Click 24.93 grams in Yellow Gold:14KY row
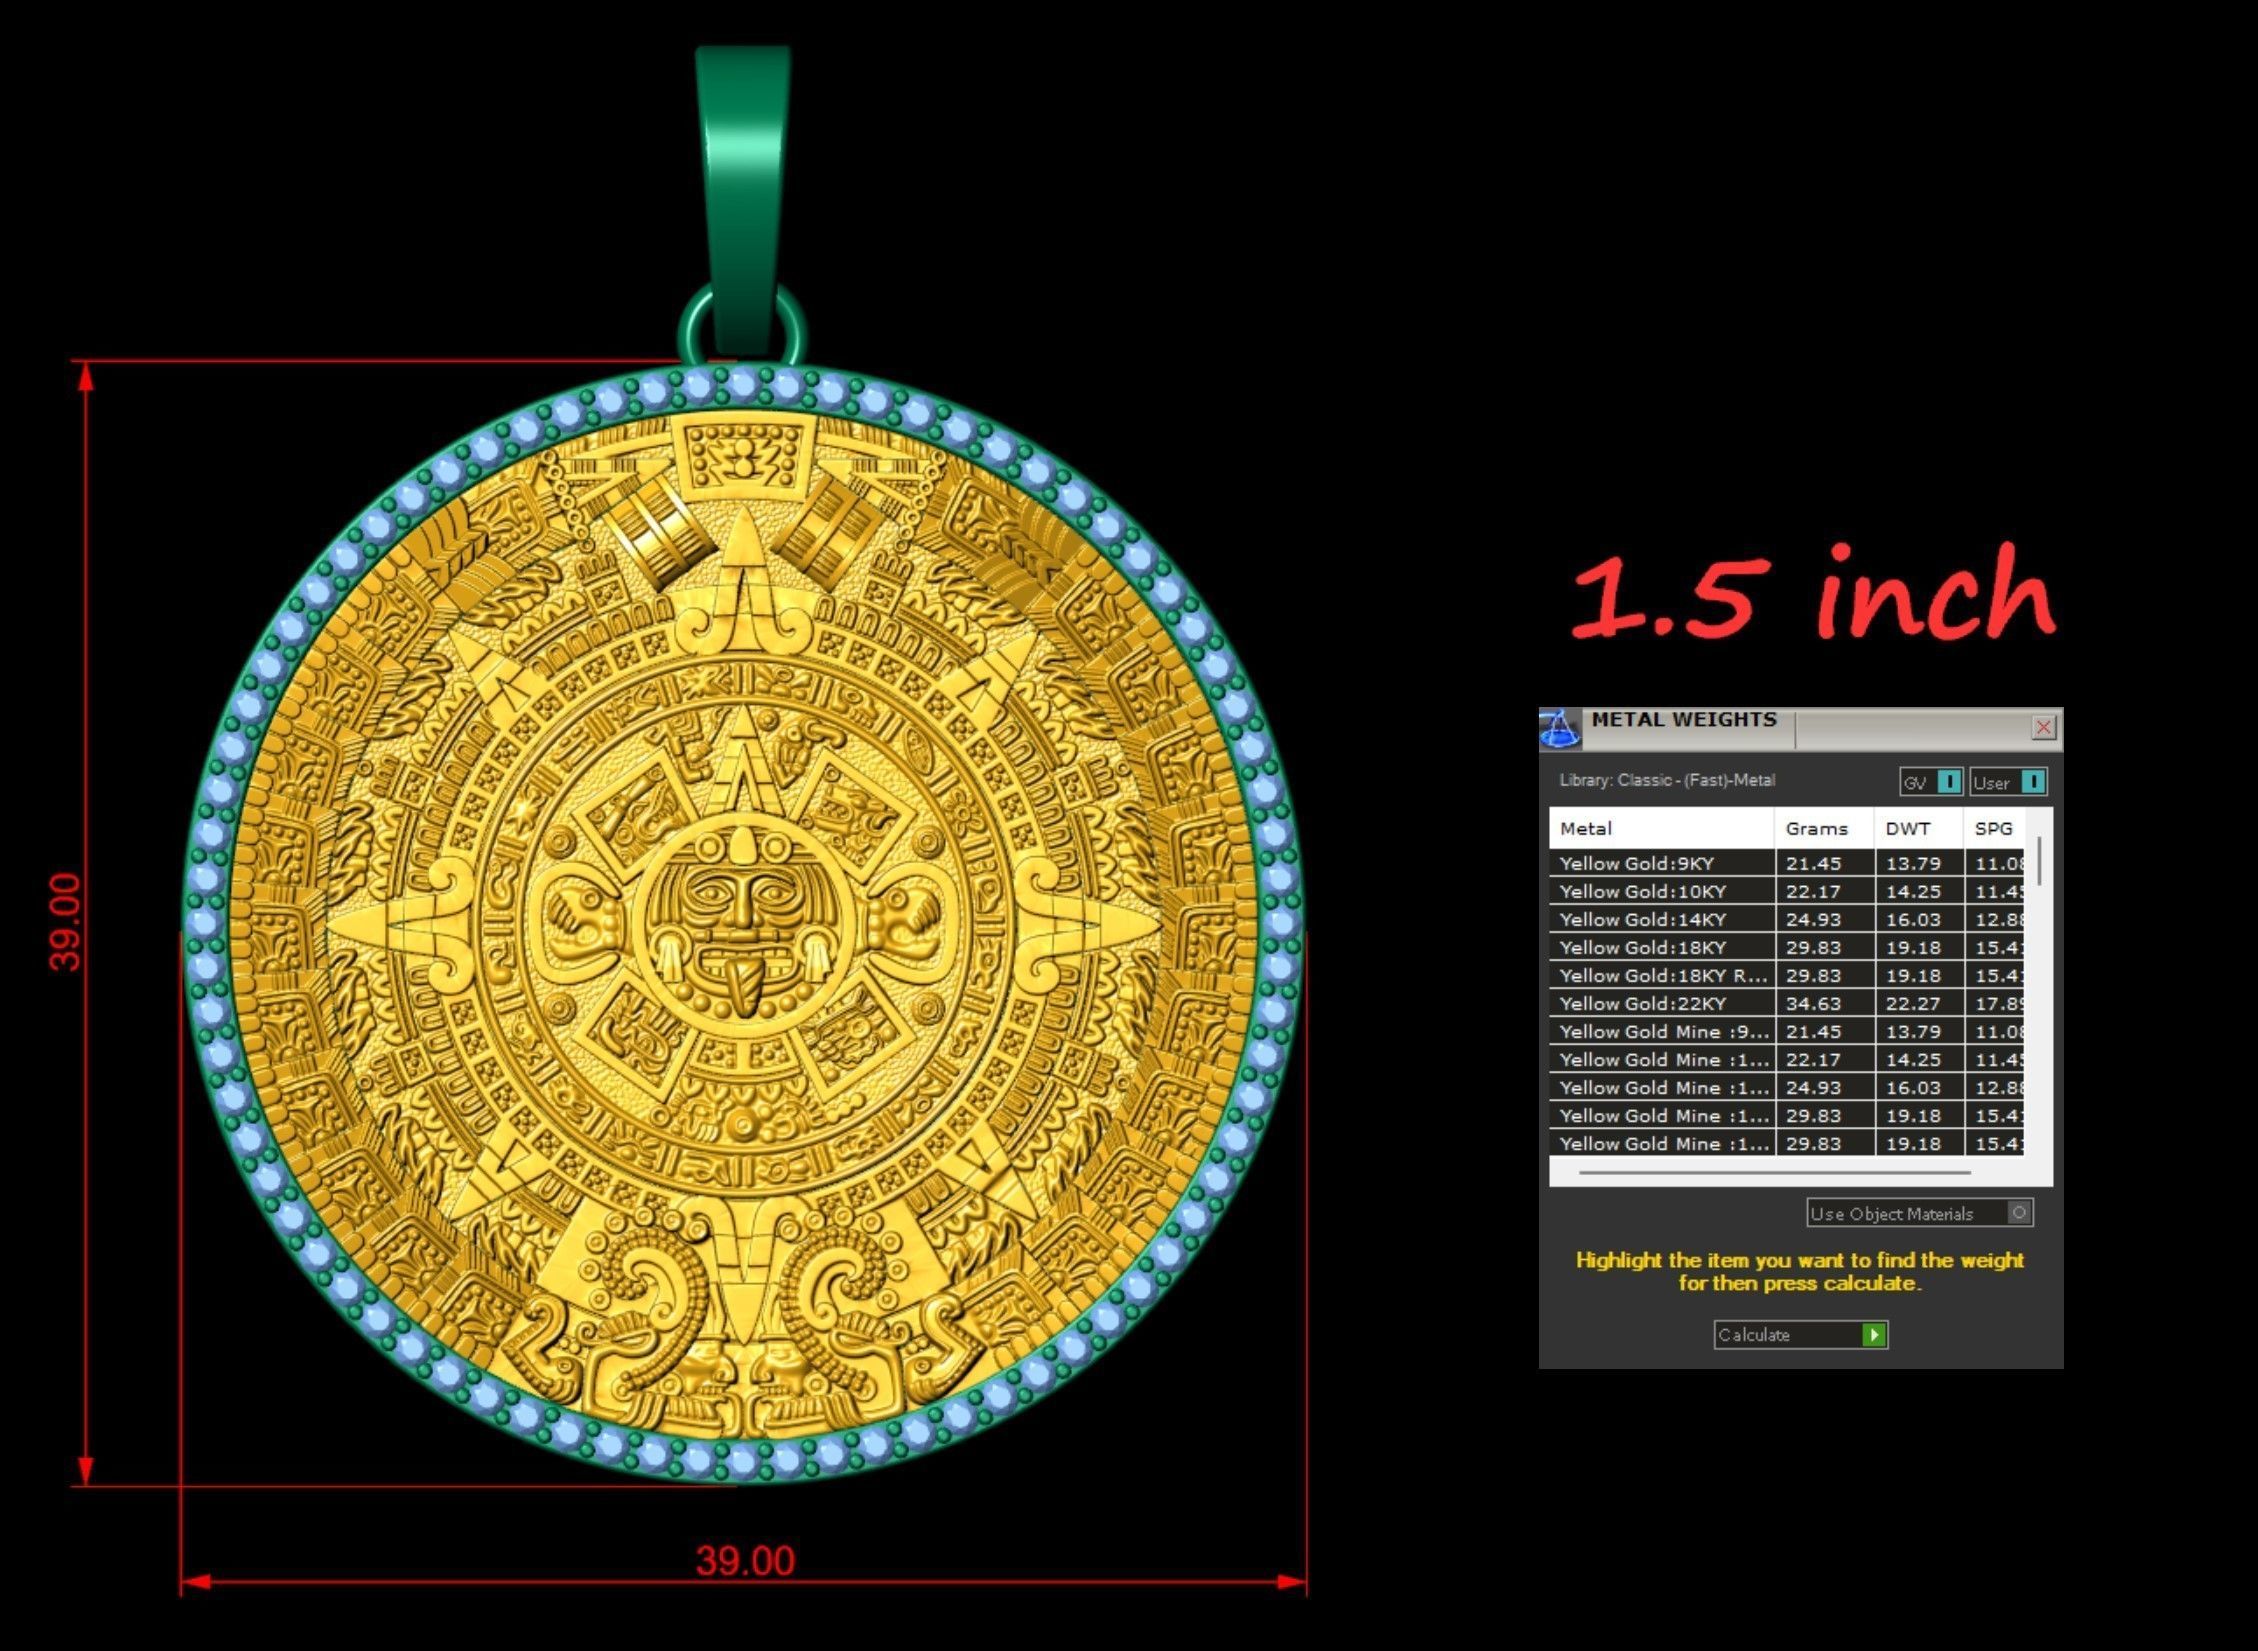 tap(1813, 919)
